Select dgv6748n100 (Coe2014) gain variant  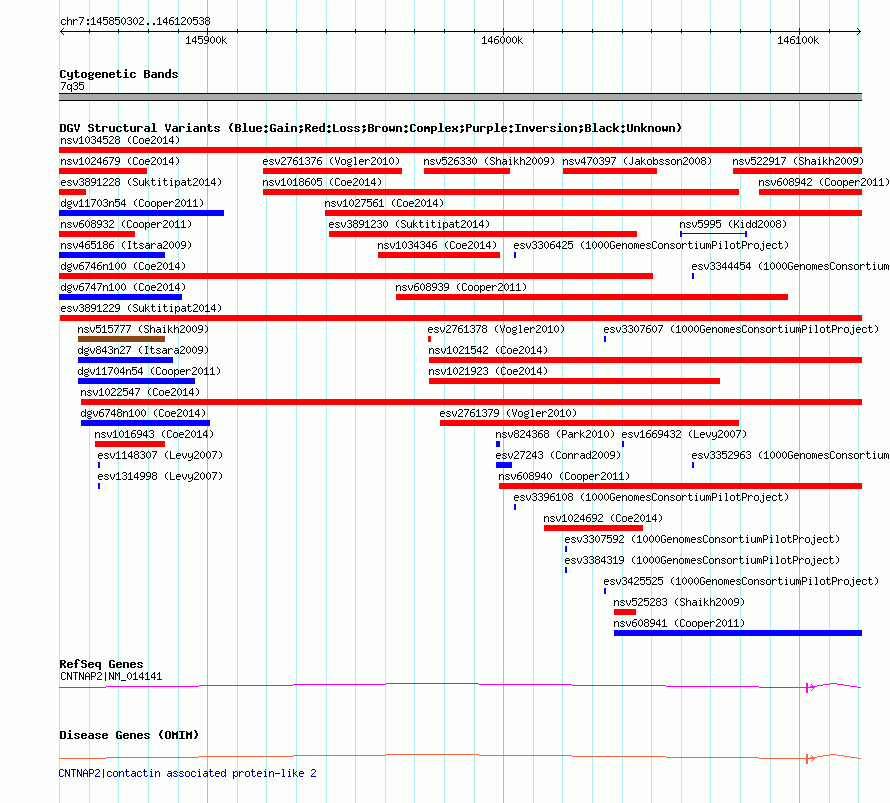pyautogui.click(x=143, y=413)
